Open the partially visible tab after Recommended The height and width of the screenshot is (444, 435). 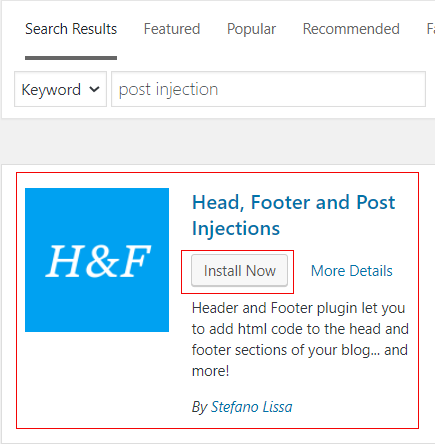[430, 29]
